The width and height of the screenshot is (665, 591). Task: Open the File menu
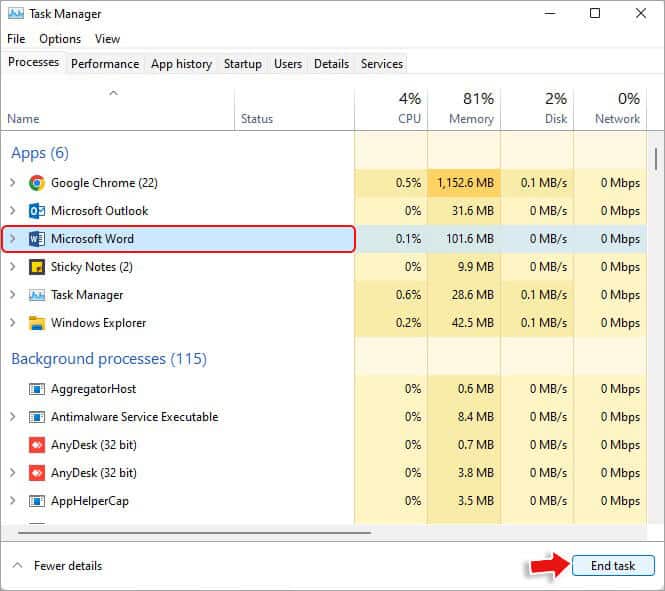coord(16,39)
